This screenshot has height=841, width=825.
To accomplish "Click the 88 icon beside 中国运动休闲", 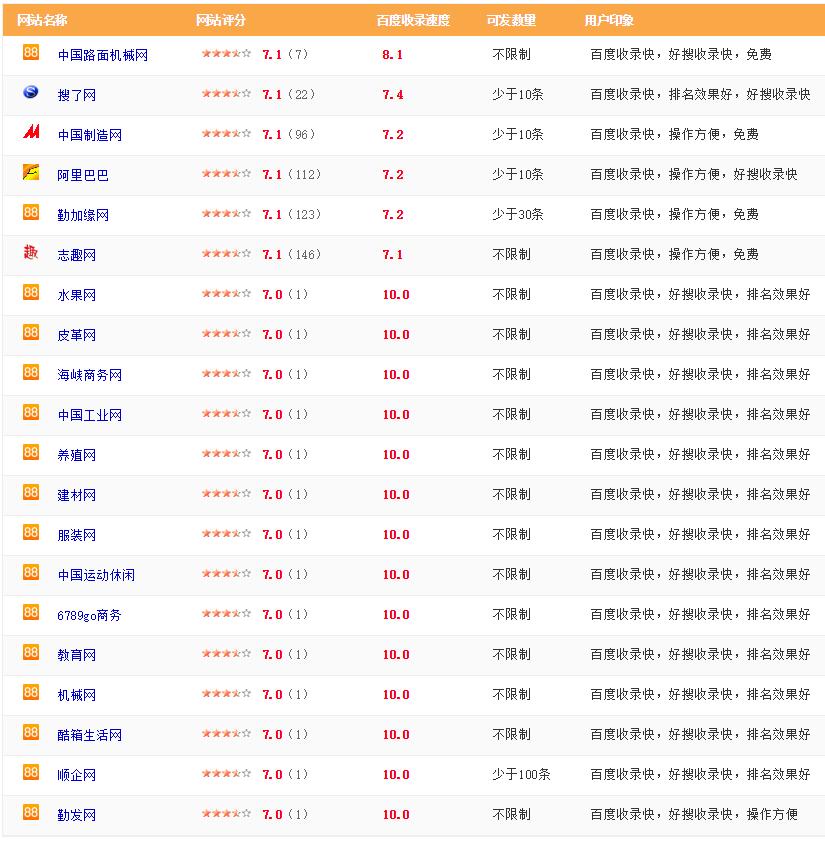I will point(31,572).
